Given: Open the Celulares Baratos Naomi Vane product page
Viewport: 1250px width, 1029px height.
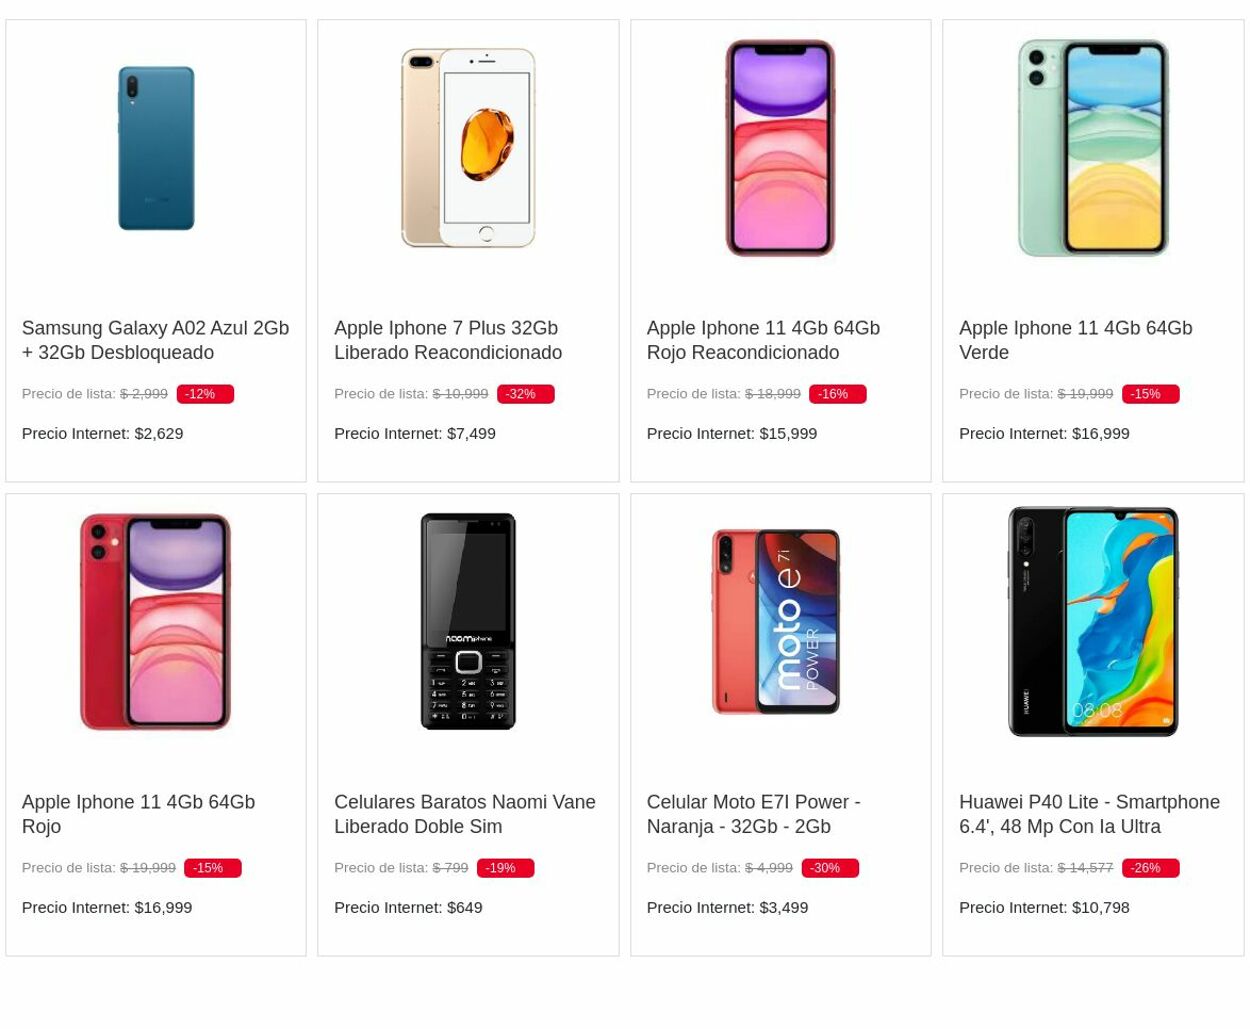Looking at the screenshot, I should (464, 813).
